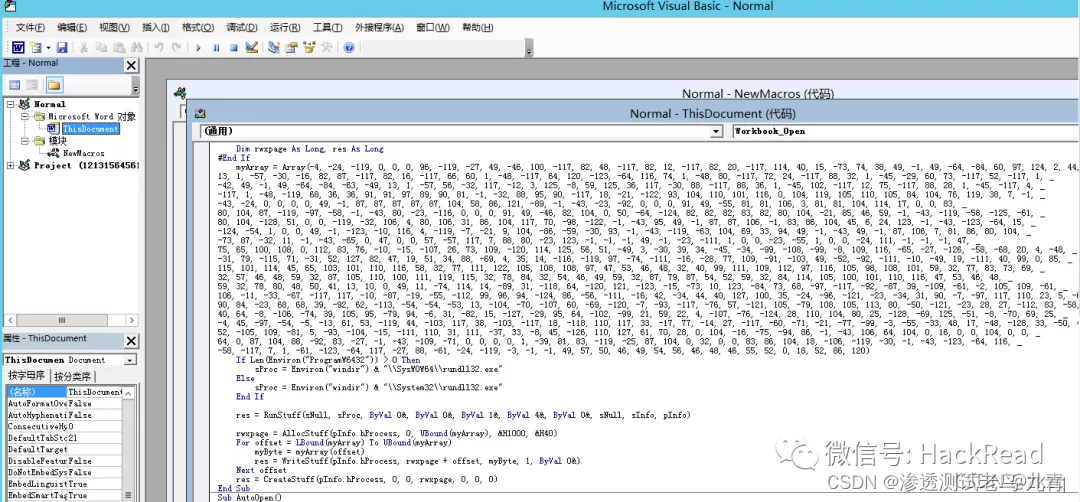
Task: Click View Code icon in project panel
Action: tap(14, 85)
